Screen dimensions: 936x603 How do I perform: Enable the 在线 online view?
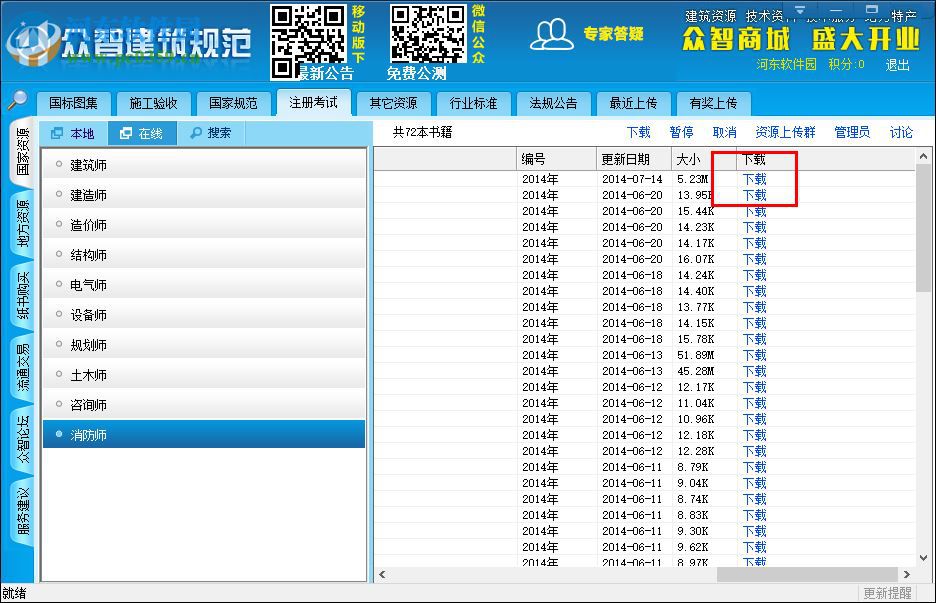click(140, 133)
